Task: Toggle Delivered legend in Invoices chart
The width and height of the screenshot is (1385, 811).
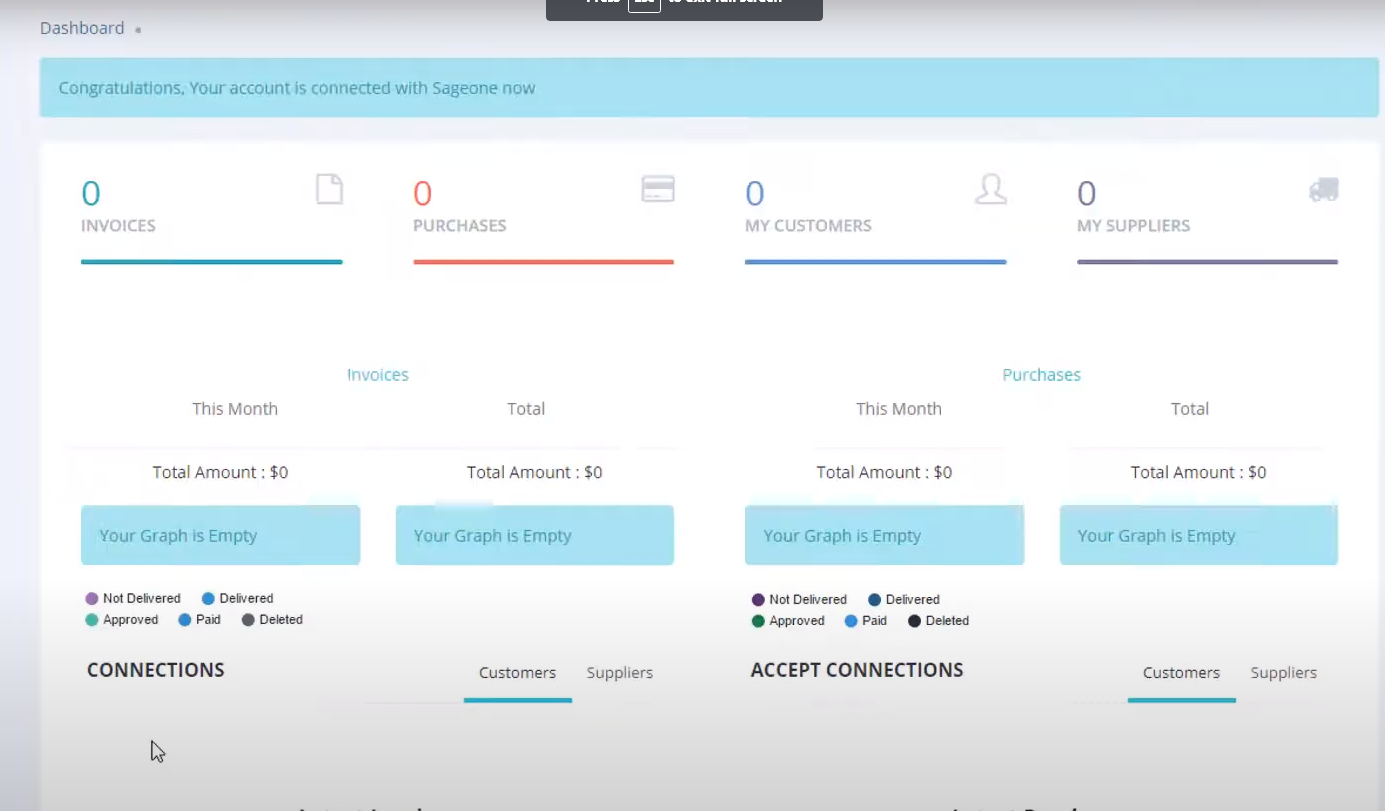Action: [x=238, y=599]
